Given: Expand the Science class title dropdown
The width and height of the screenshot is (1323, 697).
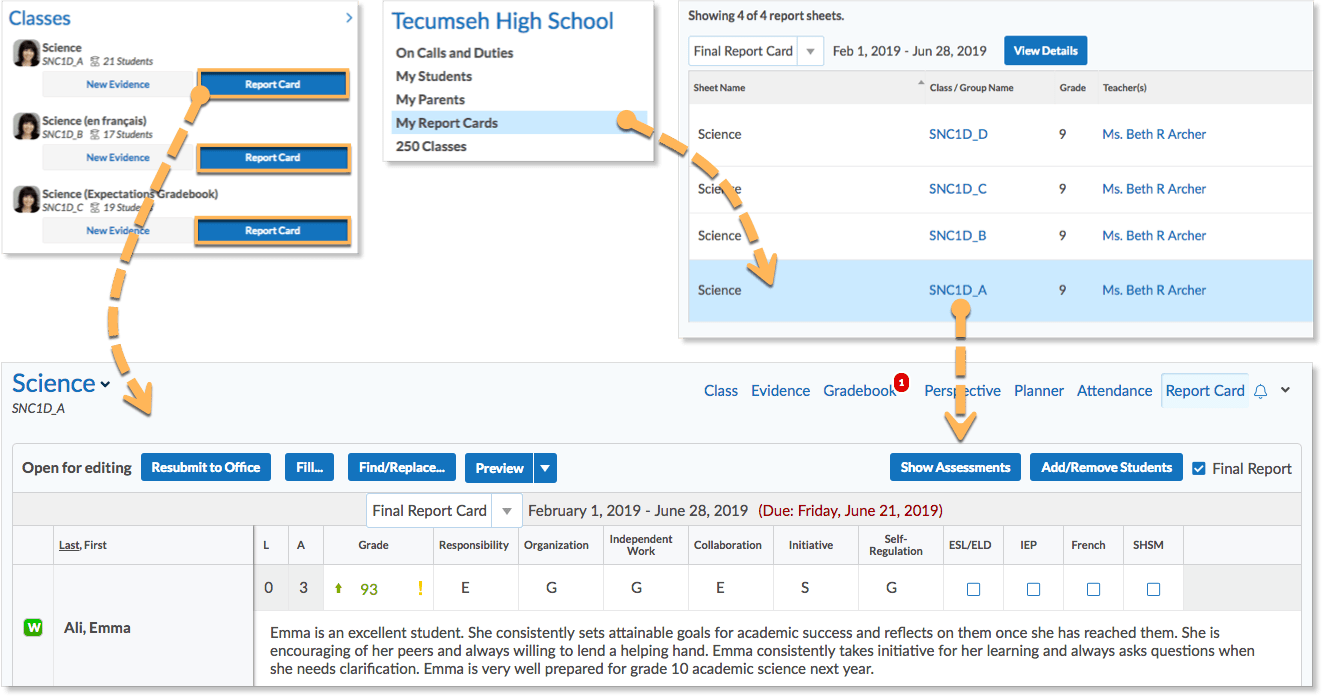Looking at the screenshot, I should (105, 385).
